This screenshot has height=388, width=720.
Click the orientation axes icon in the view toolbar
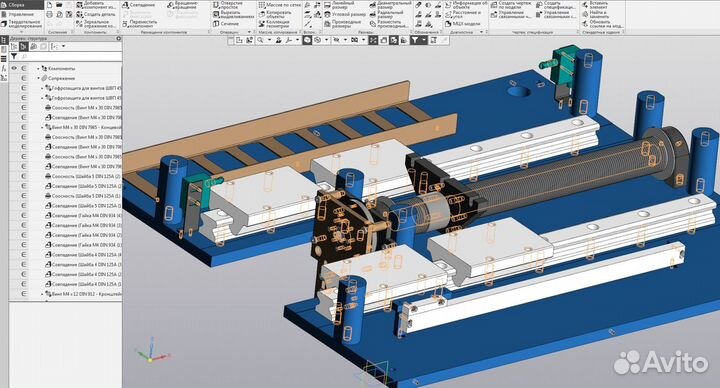pos(289,40)
